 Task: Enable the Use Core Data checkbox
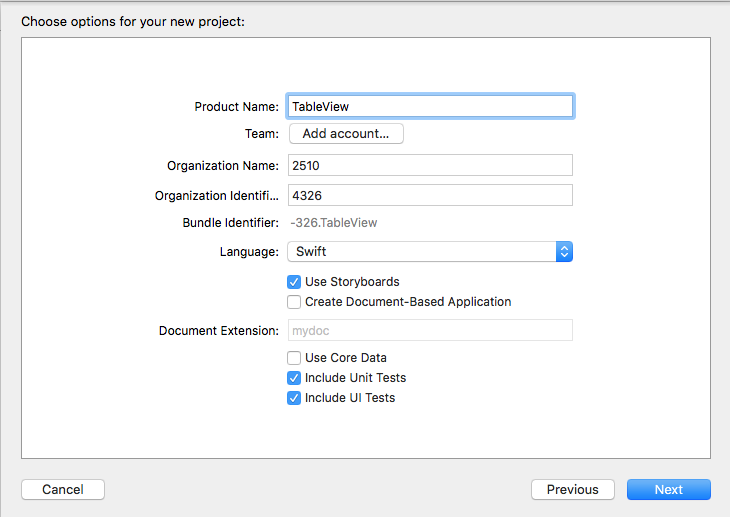pyautogui.click(x=294, y=358)
